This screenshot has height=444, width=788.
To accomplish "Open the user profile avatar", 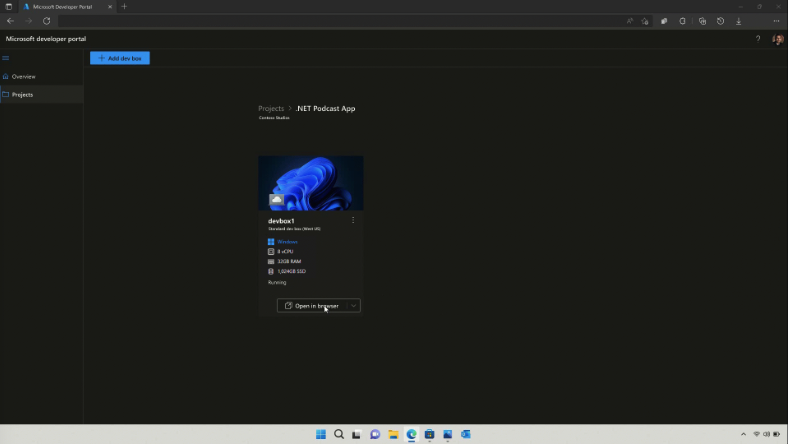I will click(x=777, y=39).
